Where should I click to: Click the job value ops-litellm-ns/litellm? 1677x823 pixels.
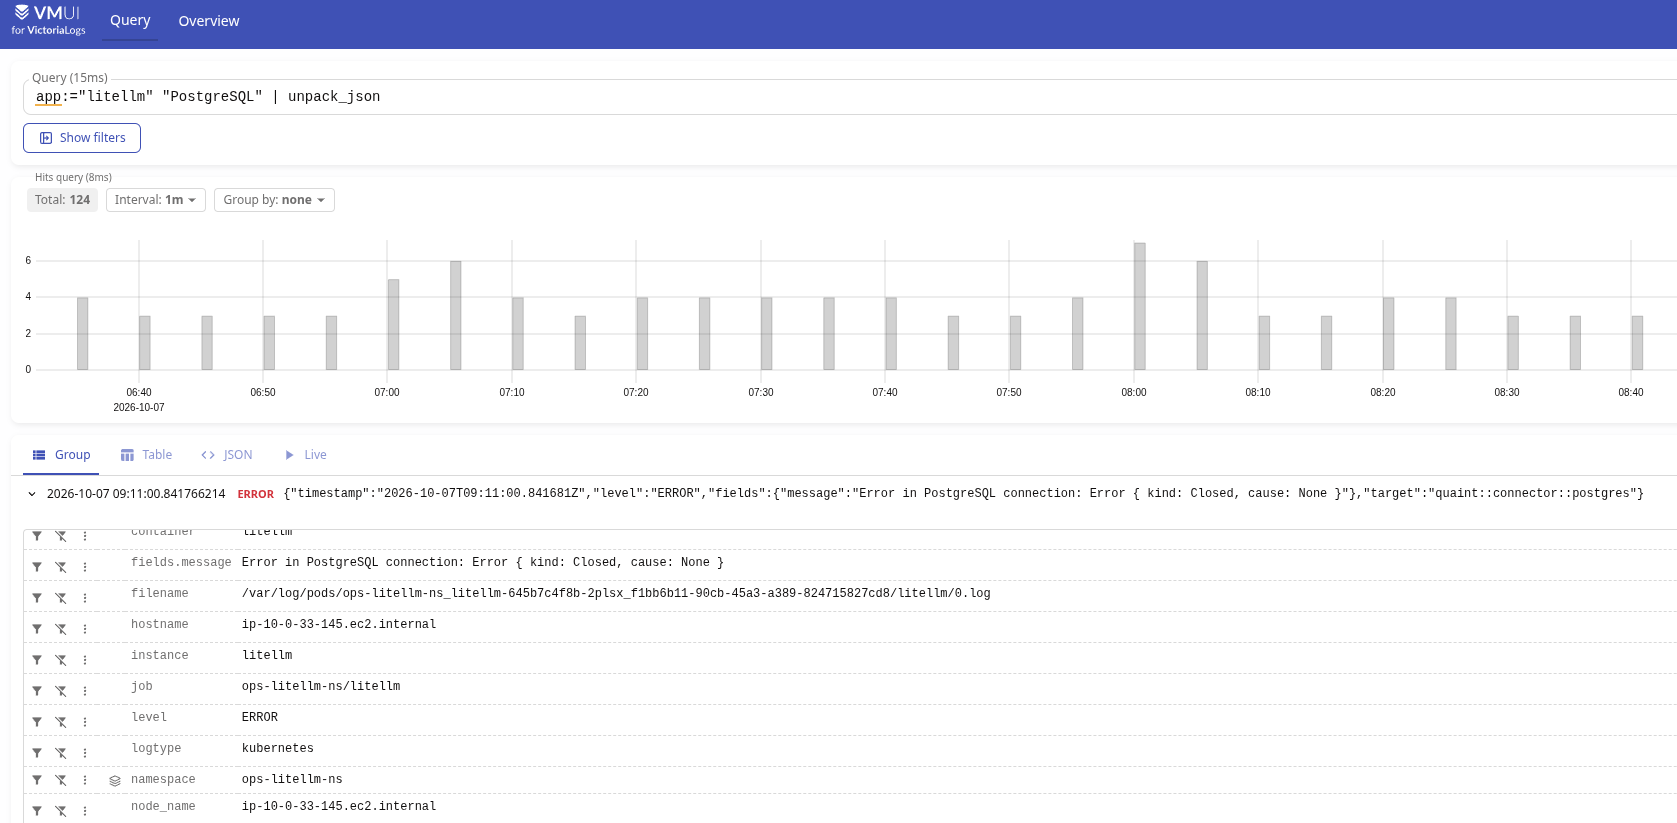[321, 687]
